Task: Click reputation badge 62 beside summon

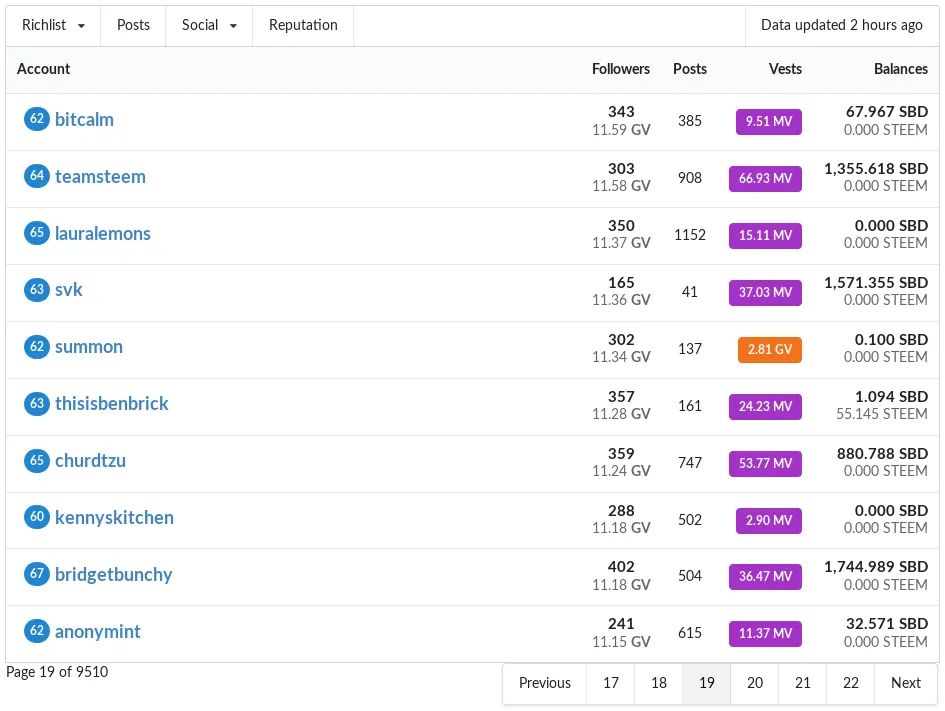Action: (37, 346)
